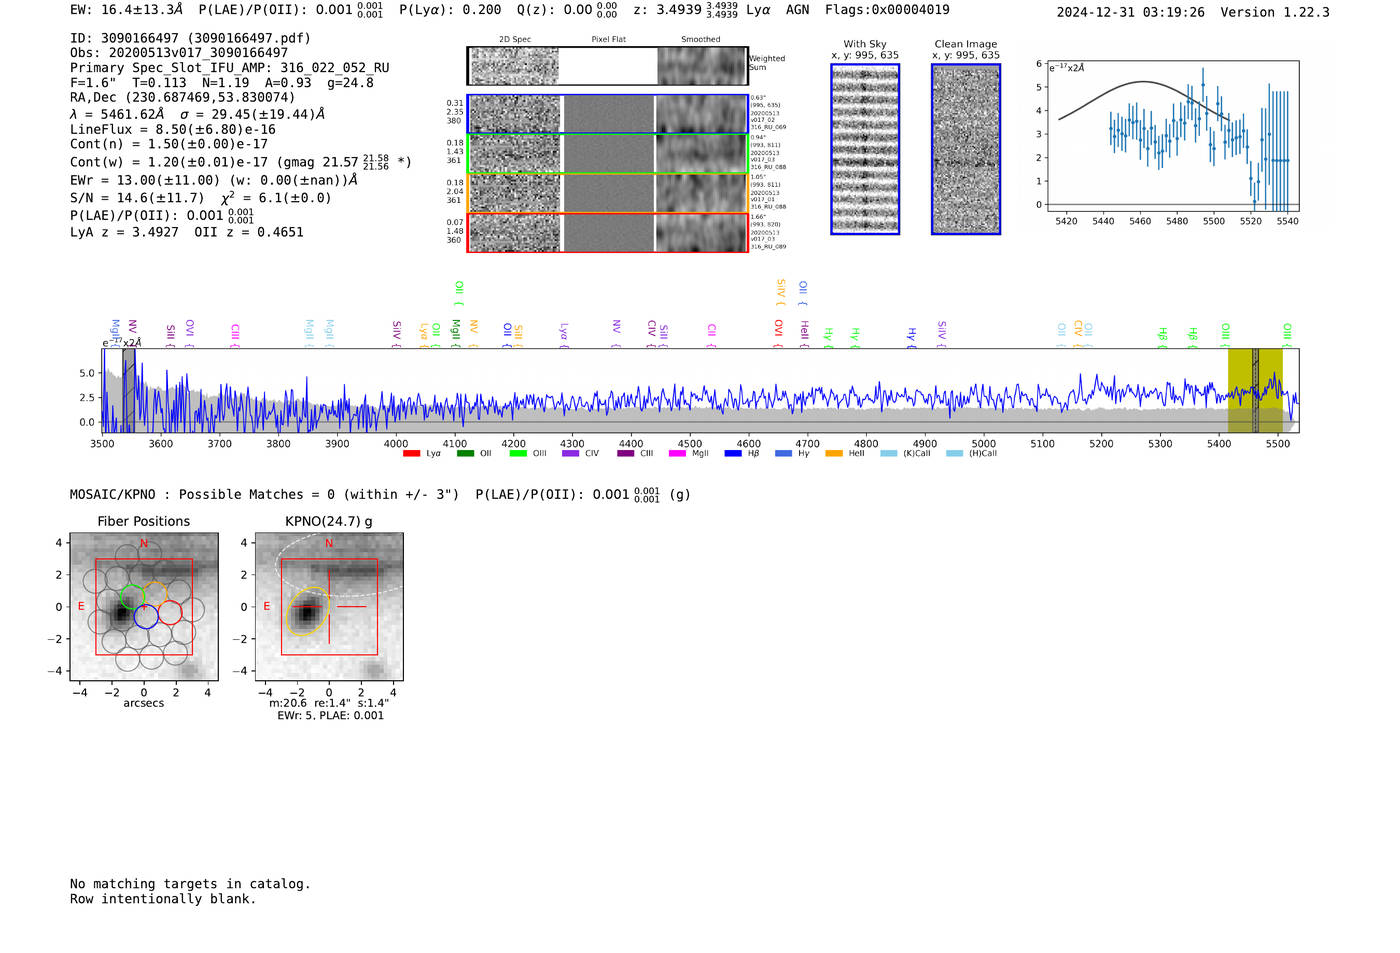Click the yellow highlighted band in full spectrum
The width and height of the screenshot is (1400, 953).
click(1255, 391)
